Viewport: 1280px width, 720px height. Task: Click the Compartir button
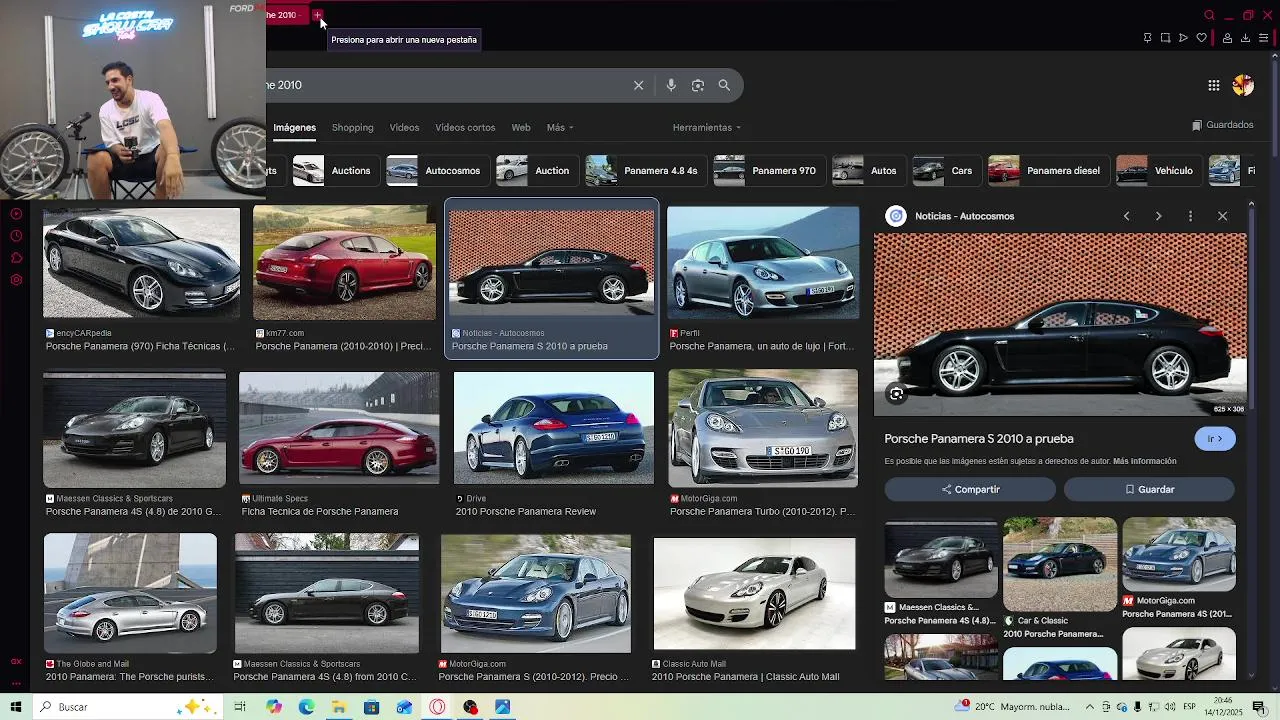tap(970, 489)
